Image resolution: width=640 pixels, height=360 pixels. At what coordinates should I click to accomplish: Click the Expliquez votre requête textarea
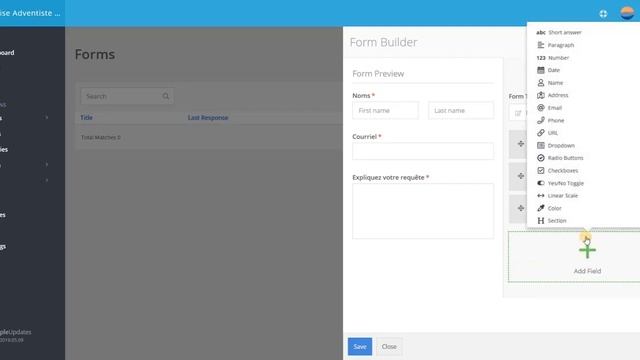(423, 211)
